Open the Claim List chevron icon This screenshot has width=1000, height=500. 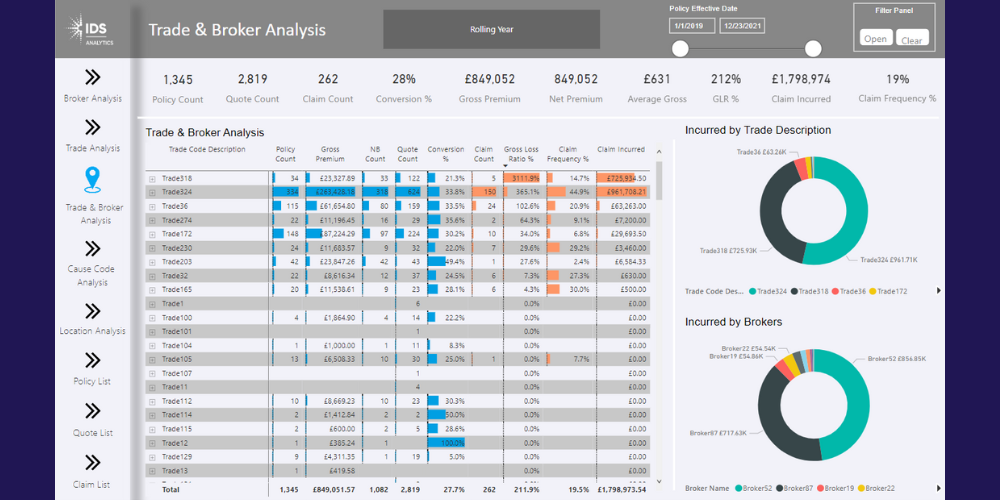coord(93,462)
